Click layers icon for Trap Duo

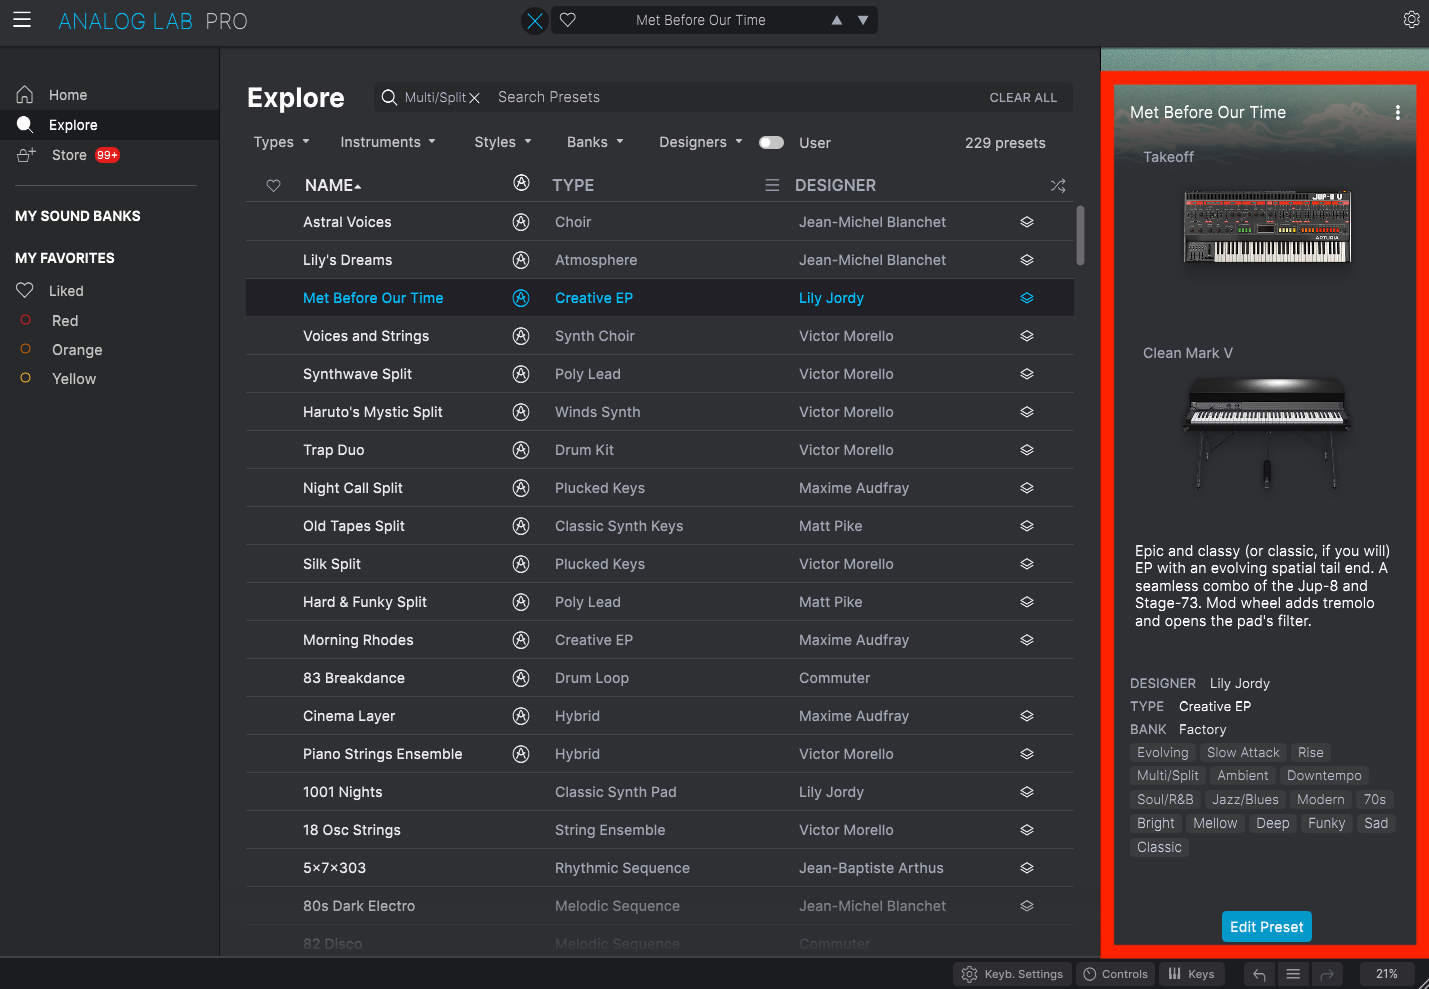click(1027, 450)
